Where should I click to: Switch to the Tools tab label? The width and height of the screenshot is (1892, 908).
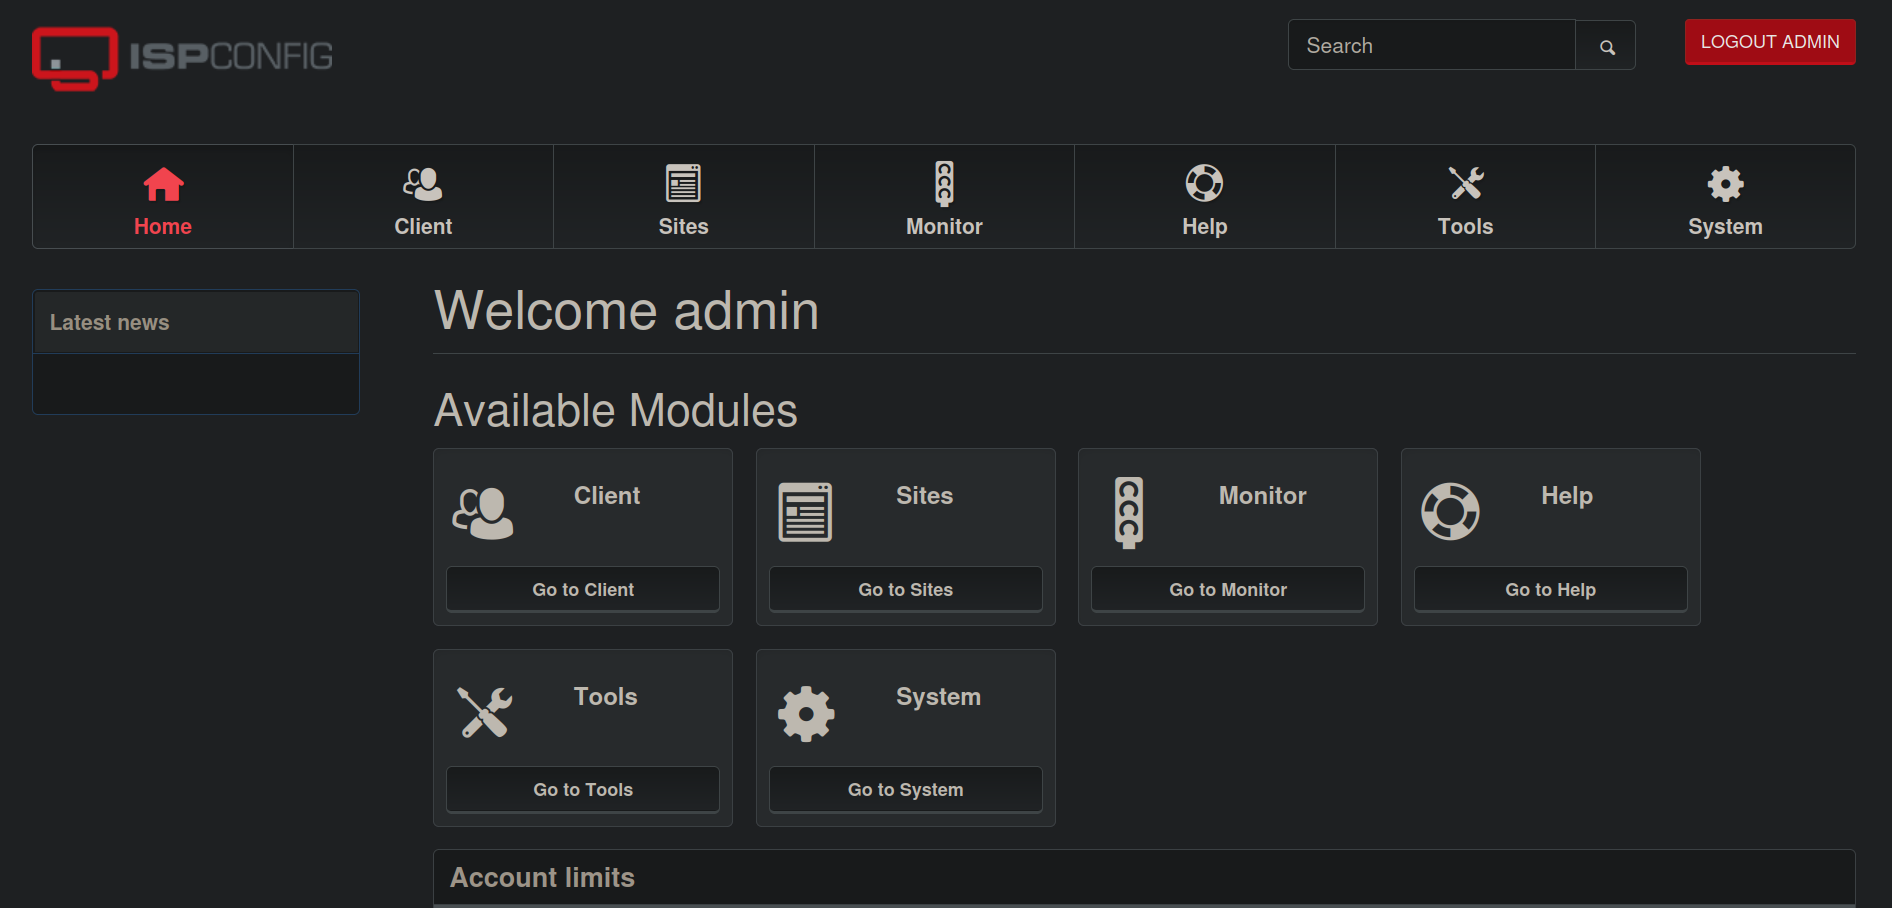pyautogui.click(x=1466, y=227)
